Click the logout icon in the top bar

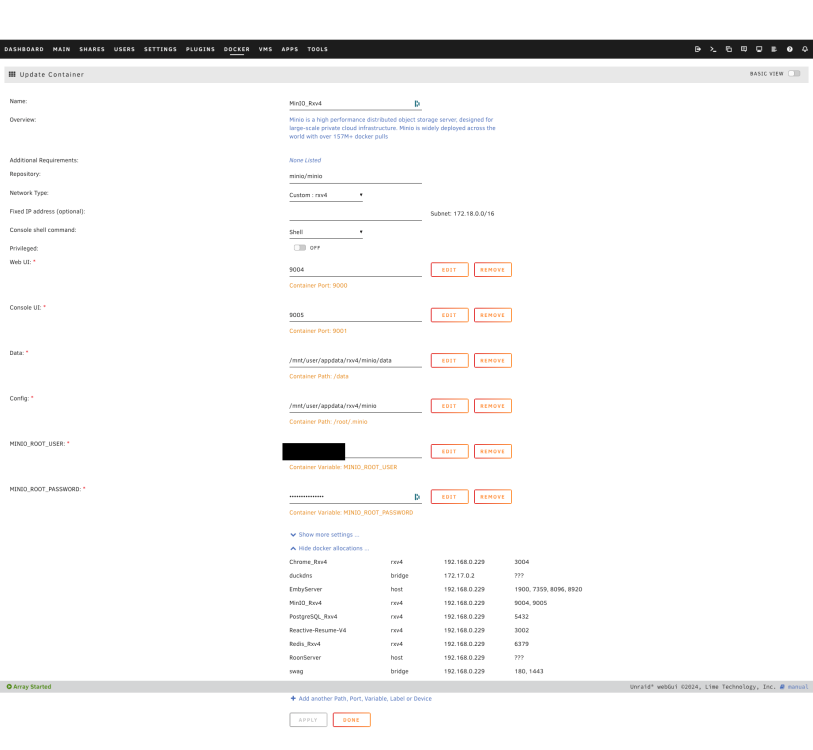click(x=697, y=49)
